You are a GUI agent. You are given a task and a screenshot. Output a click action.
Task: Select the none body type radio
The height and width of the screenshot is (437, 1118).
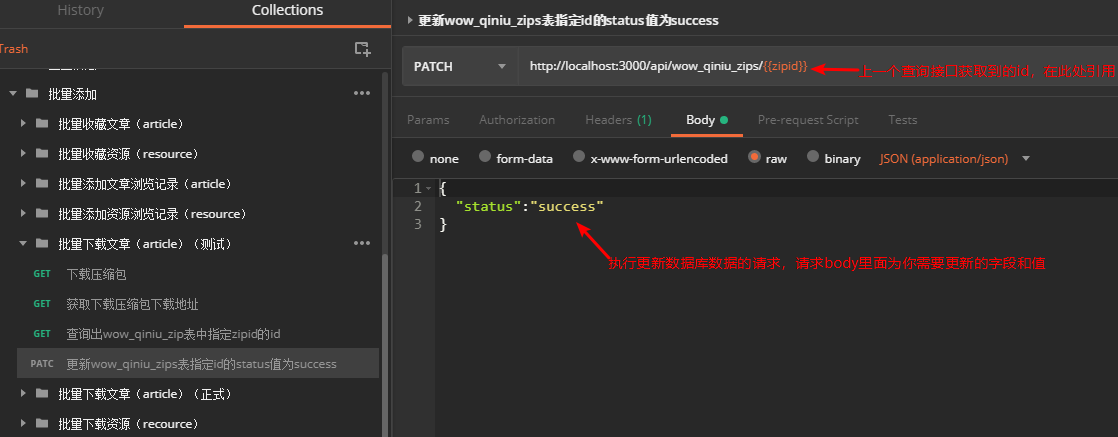pos(418,157)
